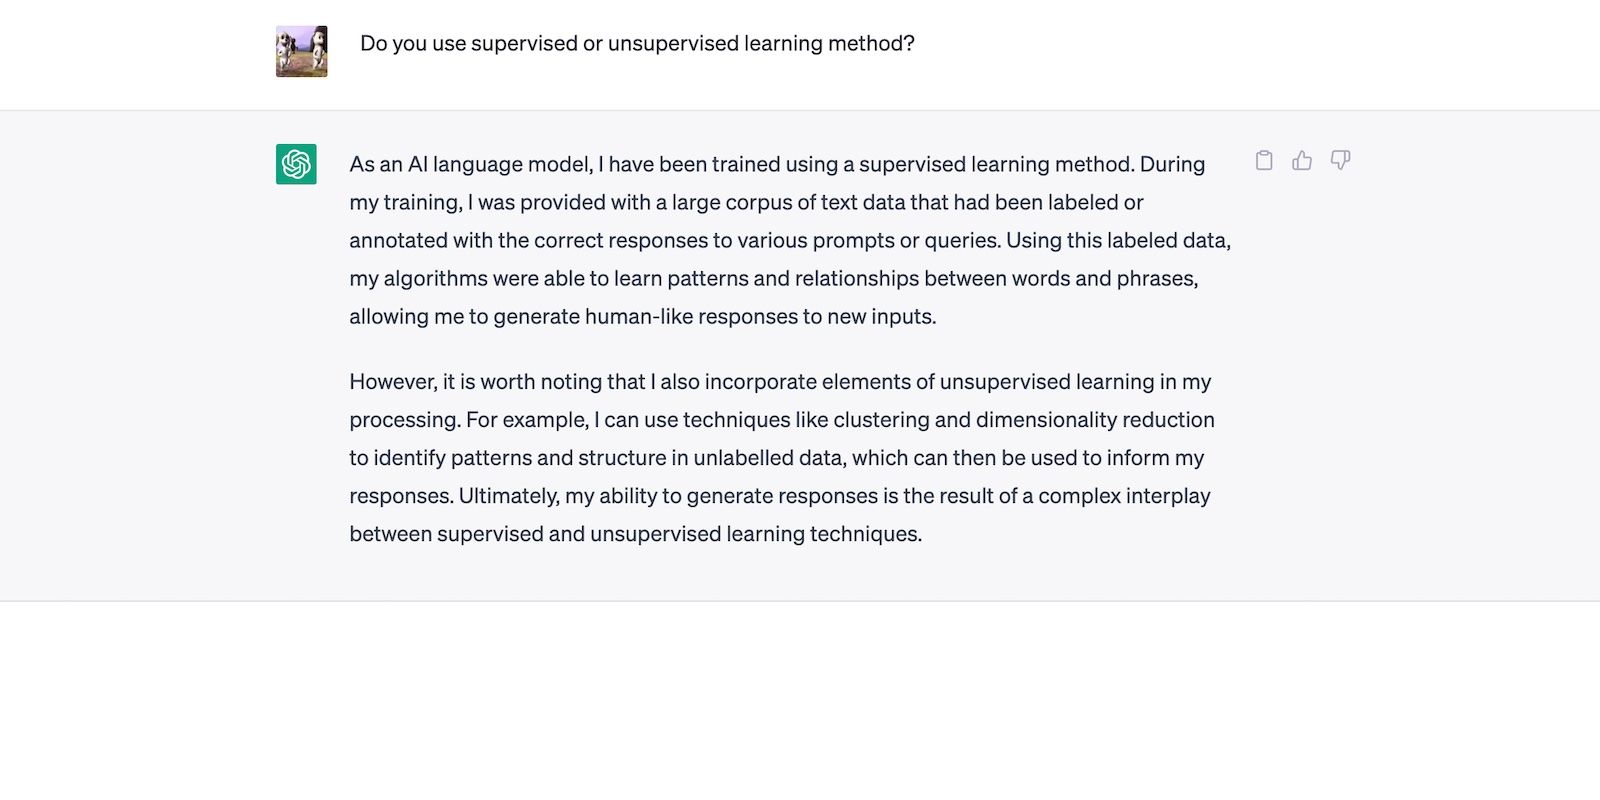The image size is (1600, 800).
Task: Click the thumbs up icon
Action: pyautogui.click(x=1302, y=161)
